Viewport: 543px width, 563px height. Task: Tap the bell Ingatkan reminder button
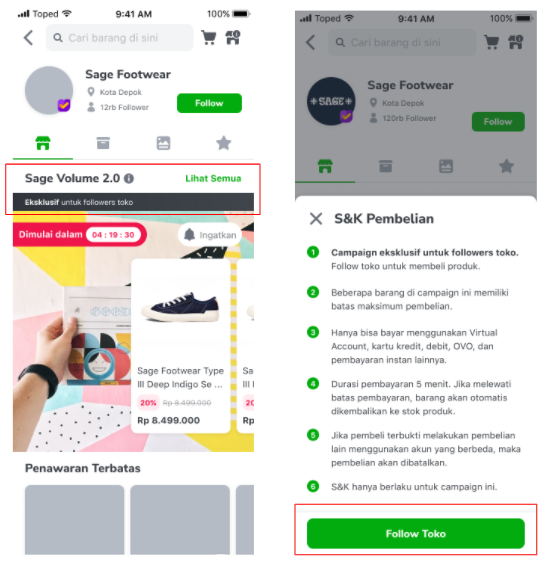[x=210, y=235]
